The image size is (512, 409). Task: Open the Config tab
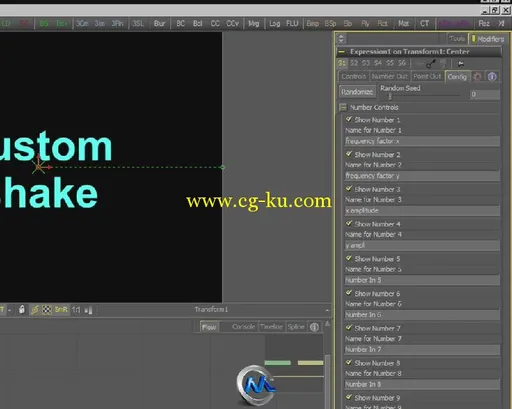point(457,77)
